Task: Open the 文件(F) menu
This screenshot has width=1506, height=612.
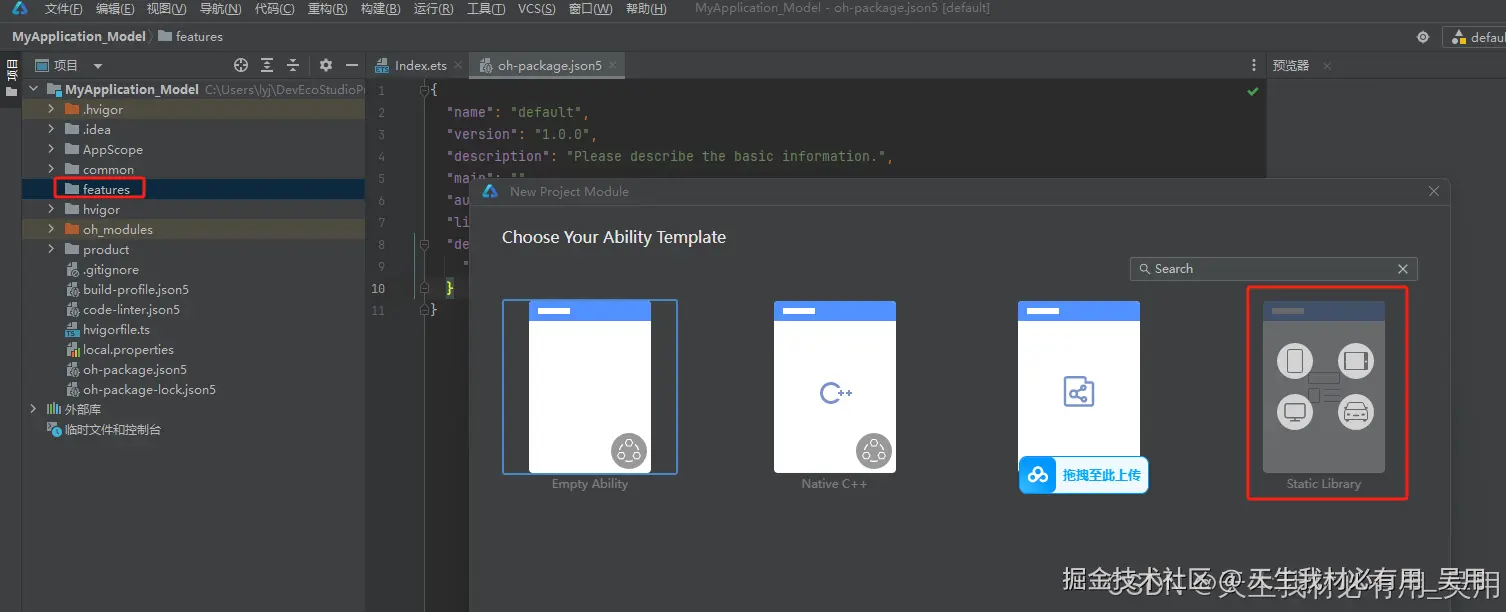Action: 63,9
